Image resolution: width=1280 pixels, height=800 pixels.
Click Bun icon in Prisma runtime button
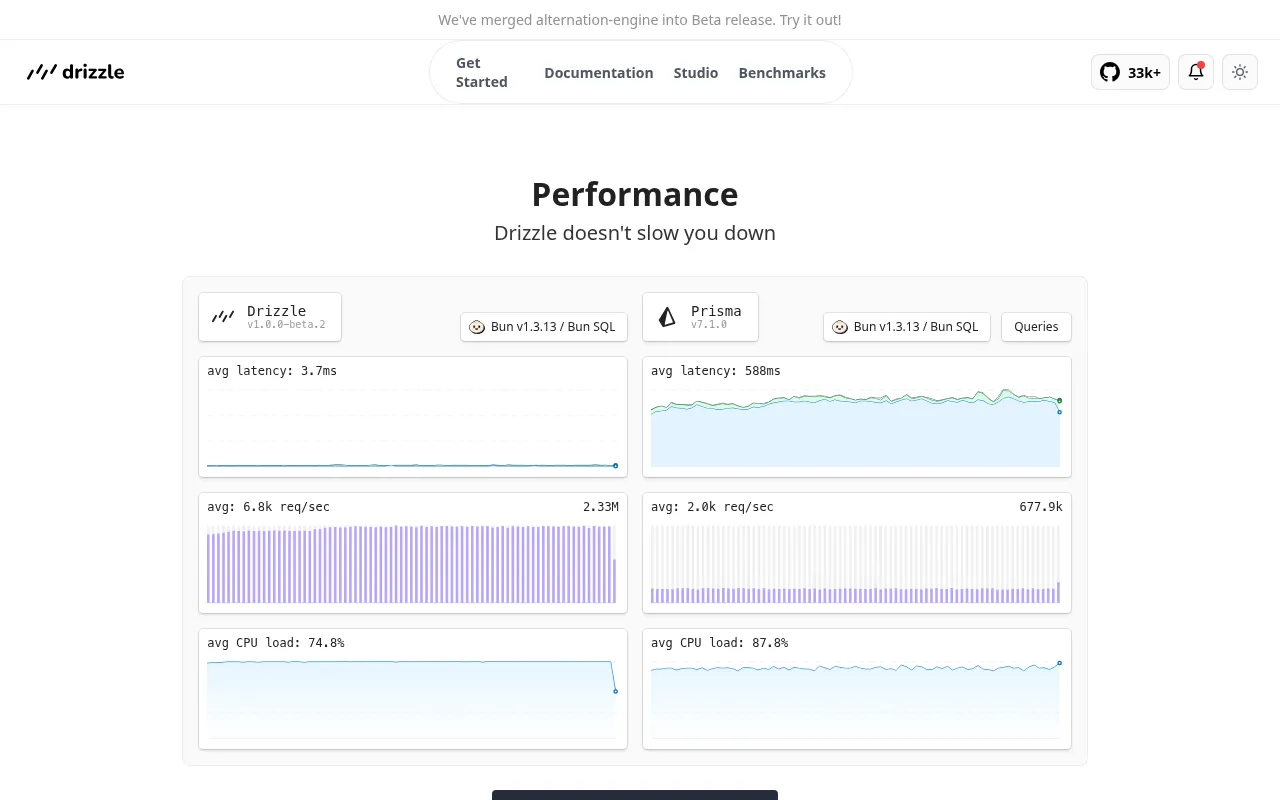pyautogui.click(x=840, y=327)
